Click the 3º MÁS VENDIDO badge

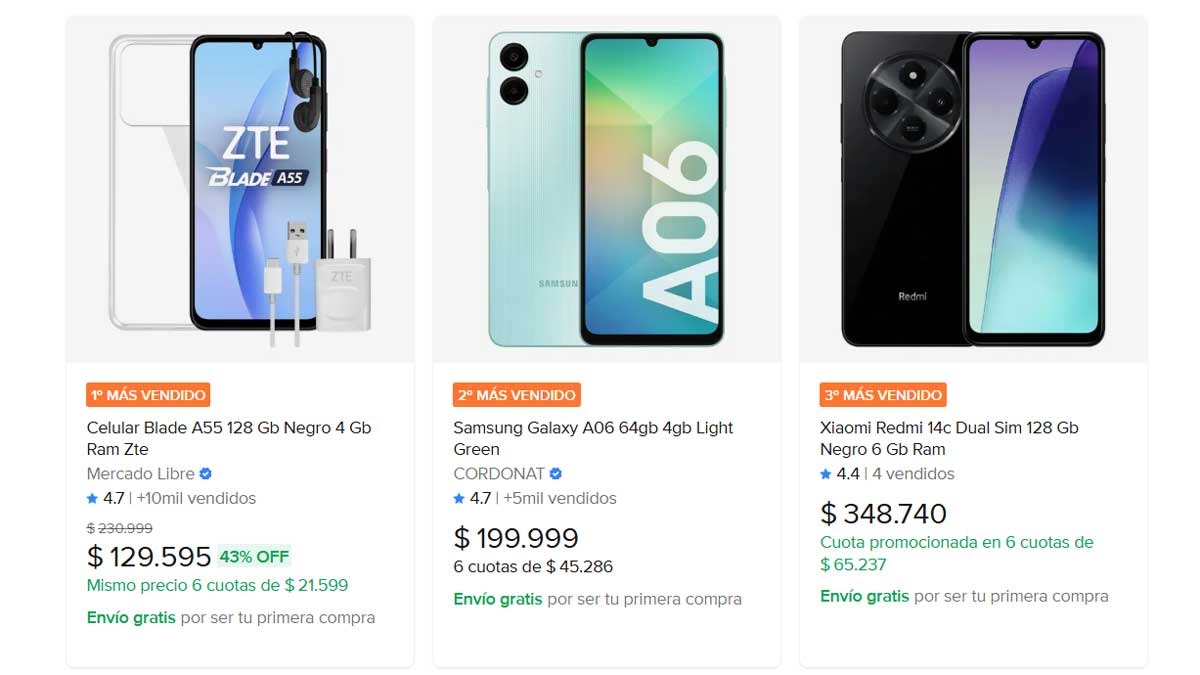click(x=884, y=394)
